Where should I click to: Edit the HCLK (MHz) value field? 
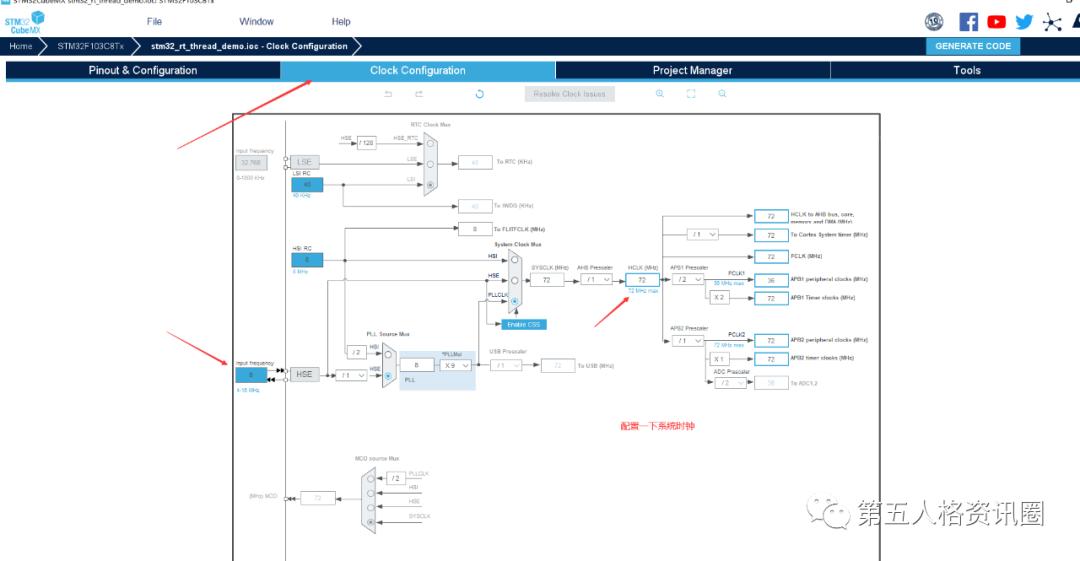tap(642, 280)
